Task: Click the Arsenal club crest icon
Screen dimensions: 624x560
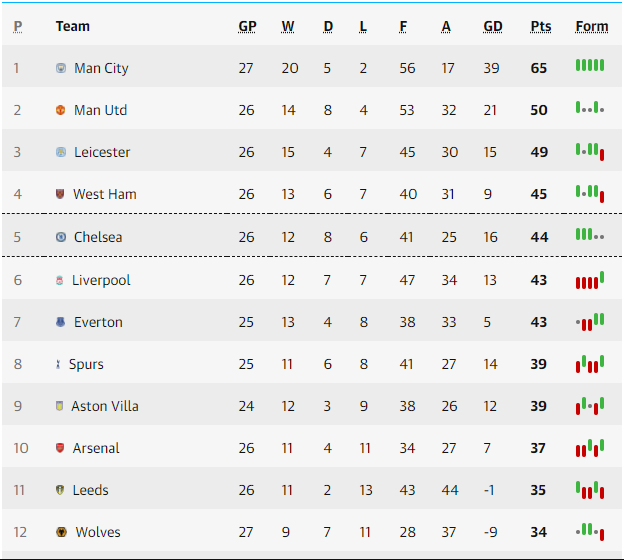Action: [60, 448]
